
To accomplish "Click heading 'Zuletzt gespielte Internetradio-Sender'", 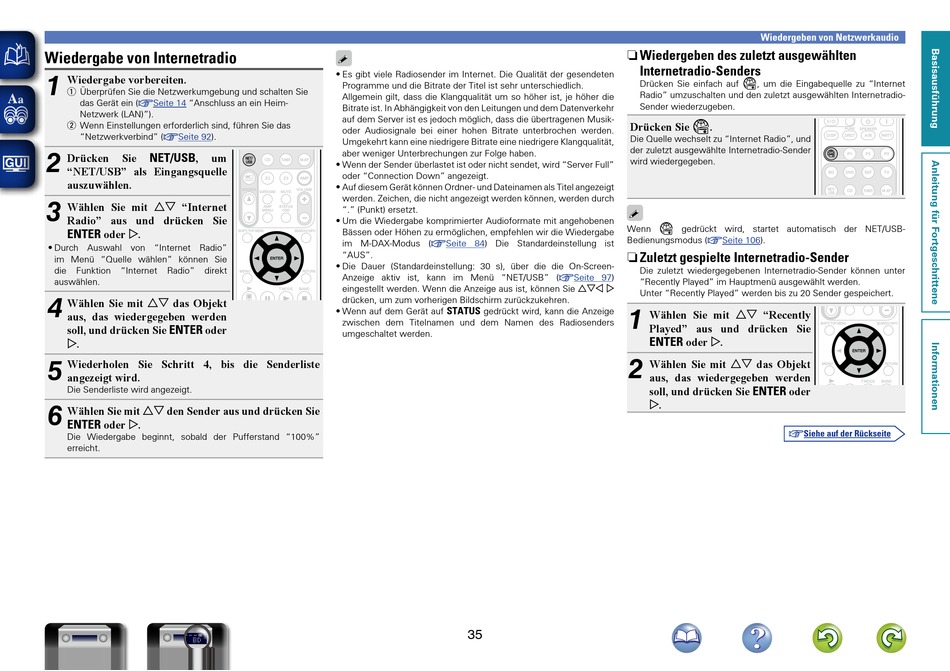I will click(744, 257).
